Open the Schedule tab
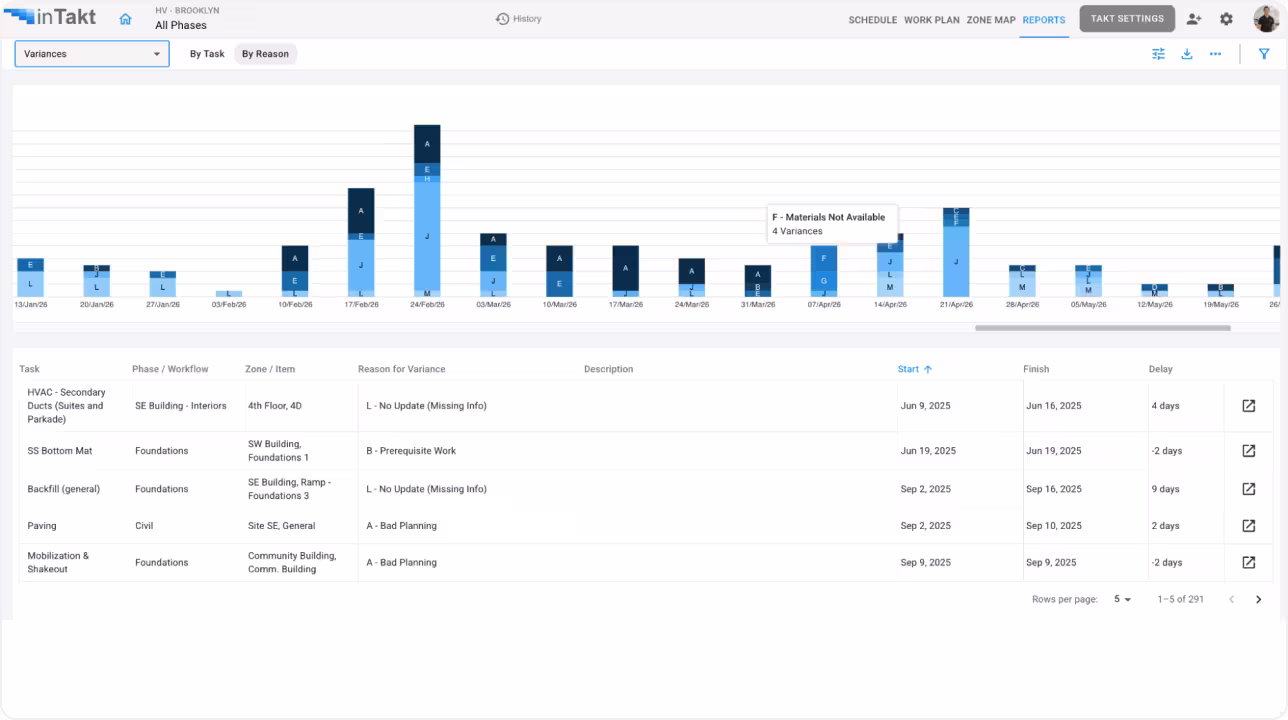This screenshot has width=1288, height=720. (x=873, y=20)
